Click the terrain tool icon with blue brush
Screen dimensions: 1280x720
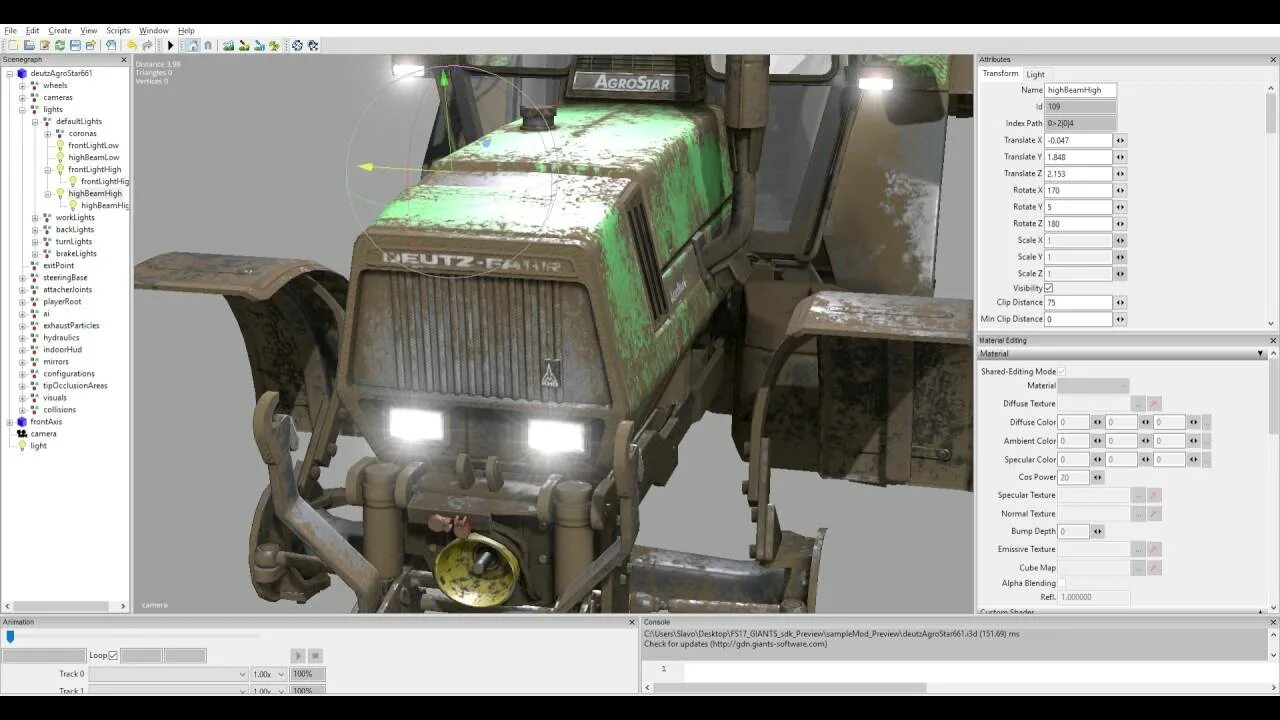[259, 45]
